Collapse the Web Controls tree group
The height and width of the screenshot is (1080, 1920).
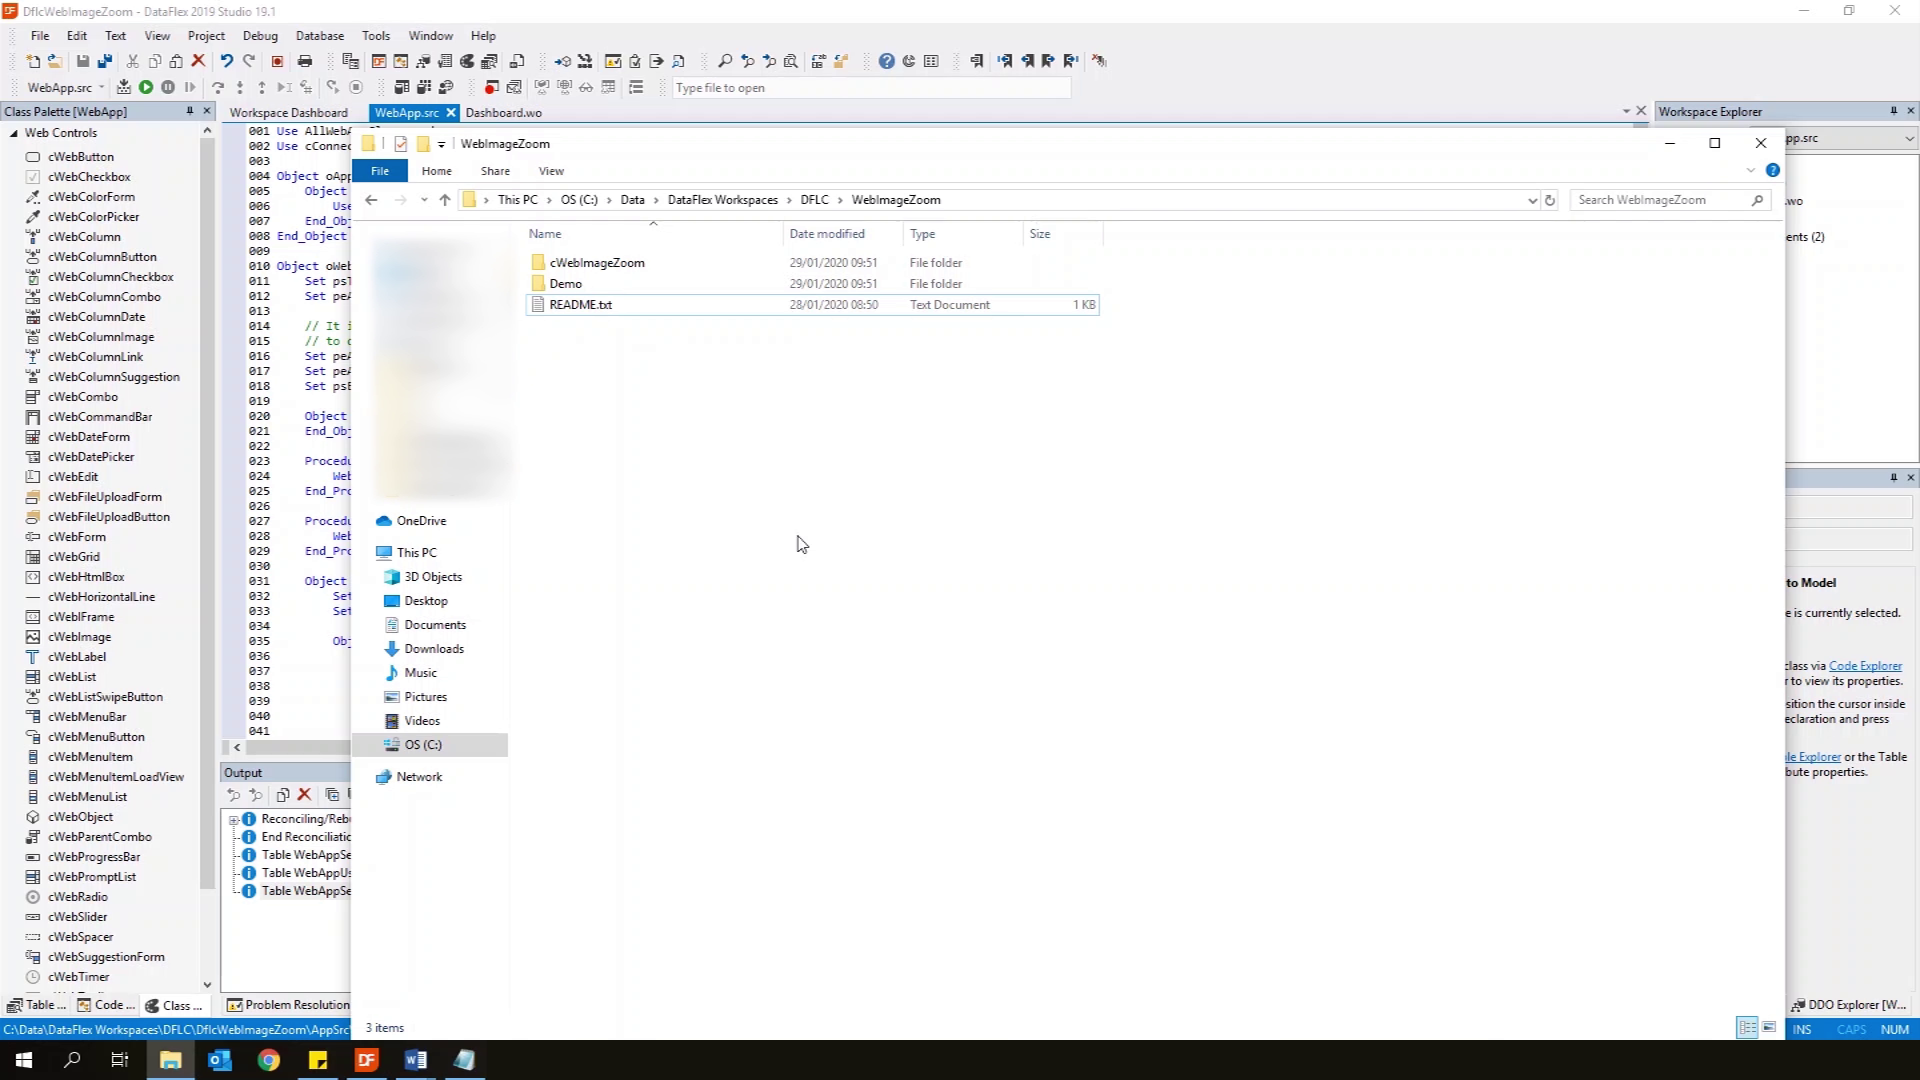pyautogui.click(x=14, y=133)
